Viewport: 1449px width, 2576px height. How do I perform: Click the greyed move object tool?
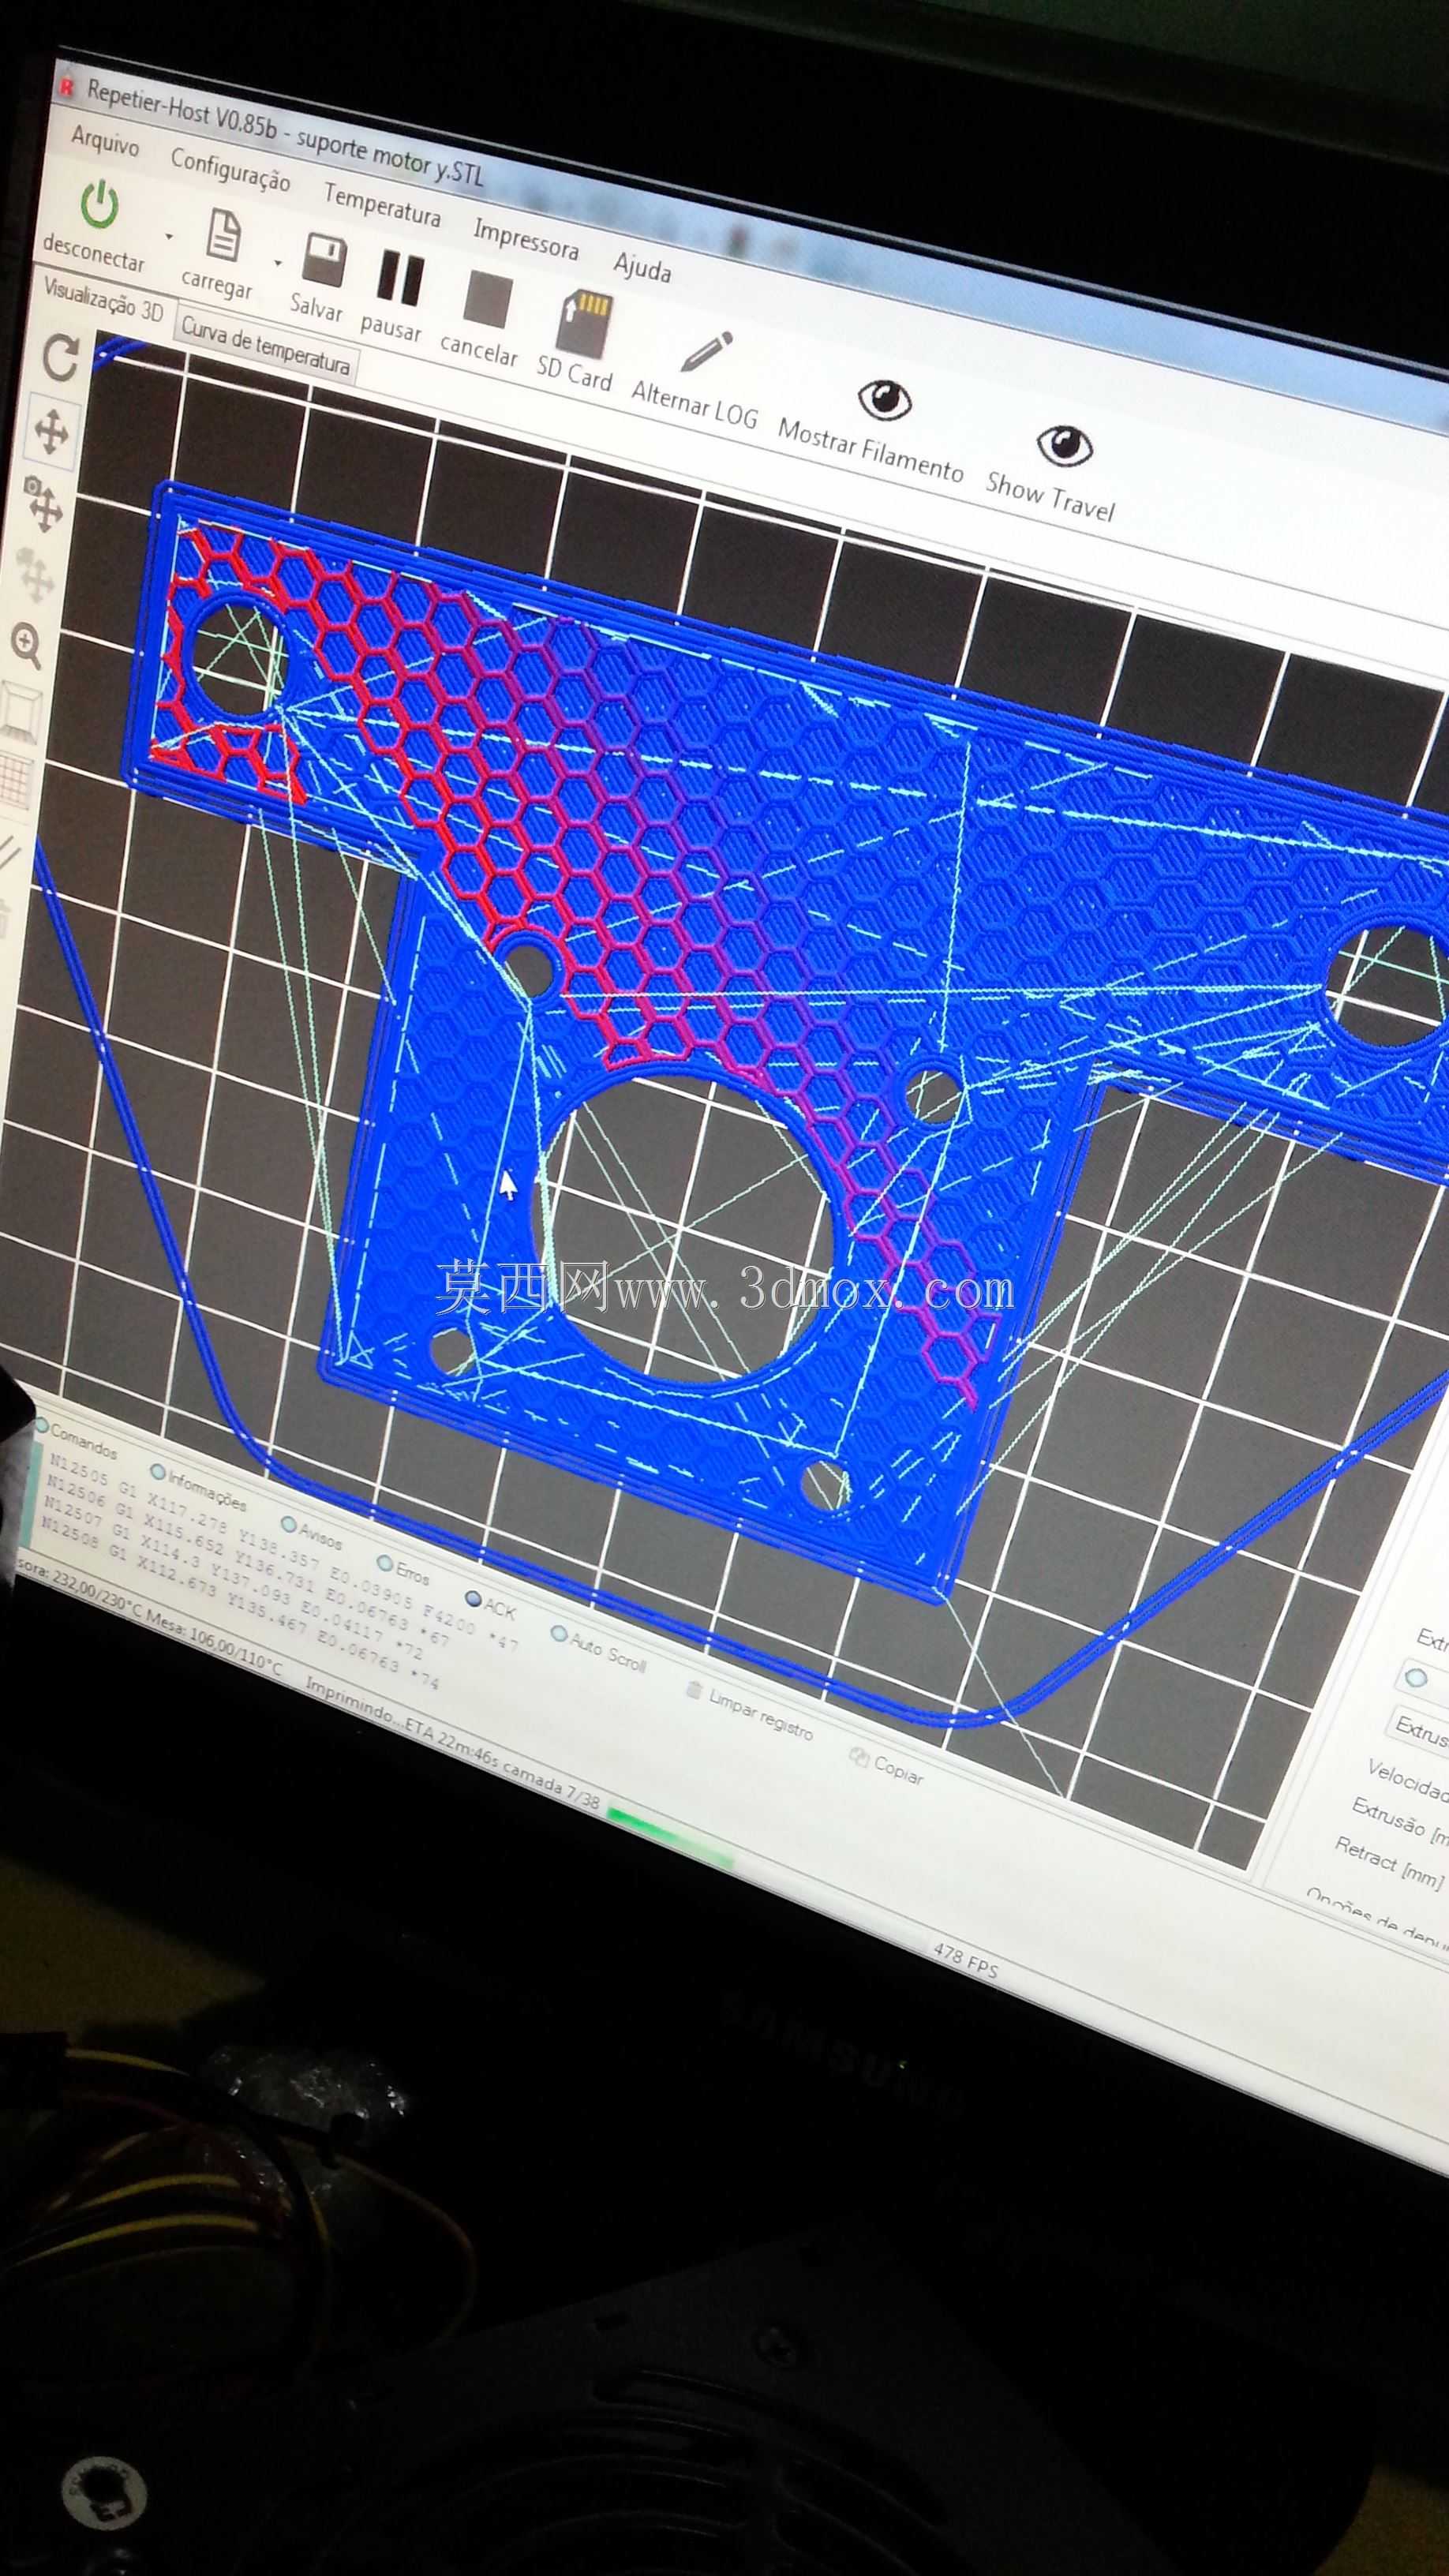(x=33, y=574)
